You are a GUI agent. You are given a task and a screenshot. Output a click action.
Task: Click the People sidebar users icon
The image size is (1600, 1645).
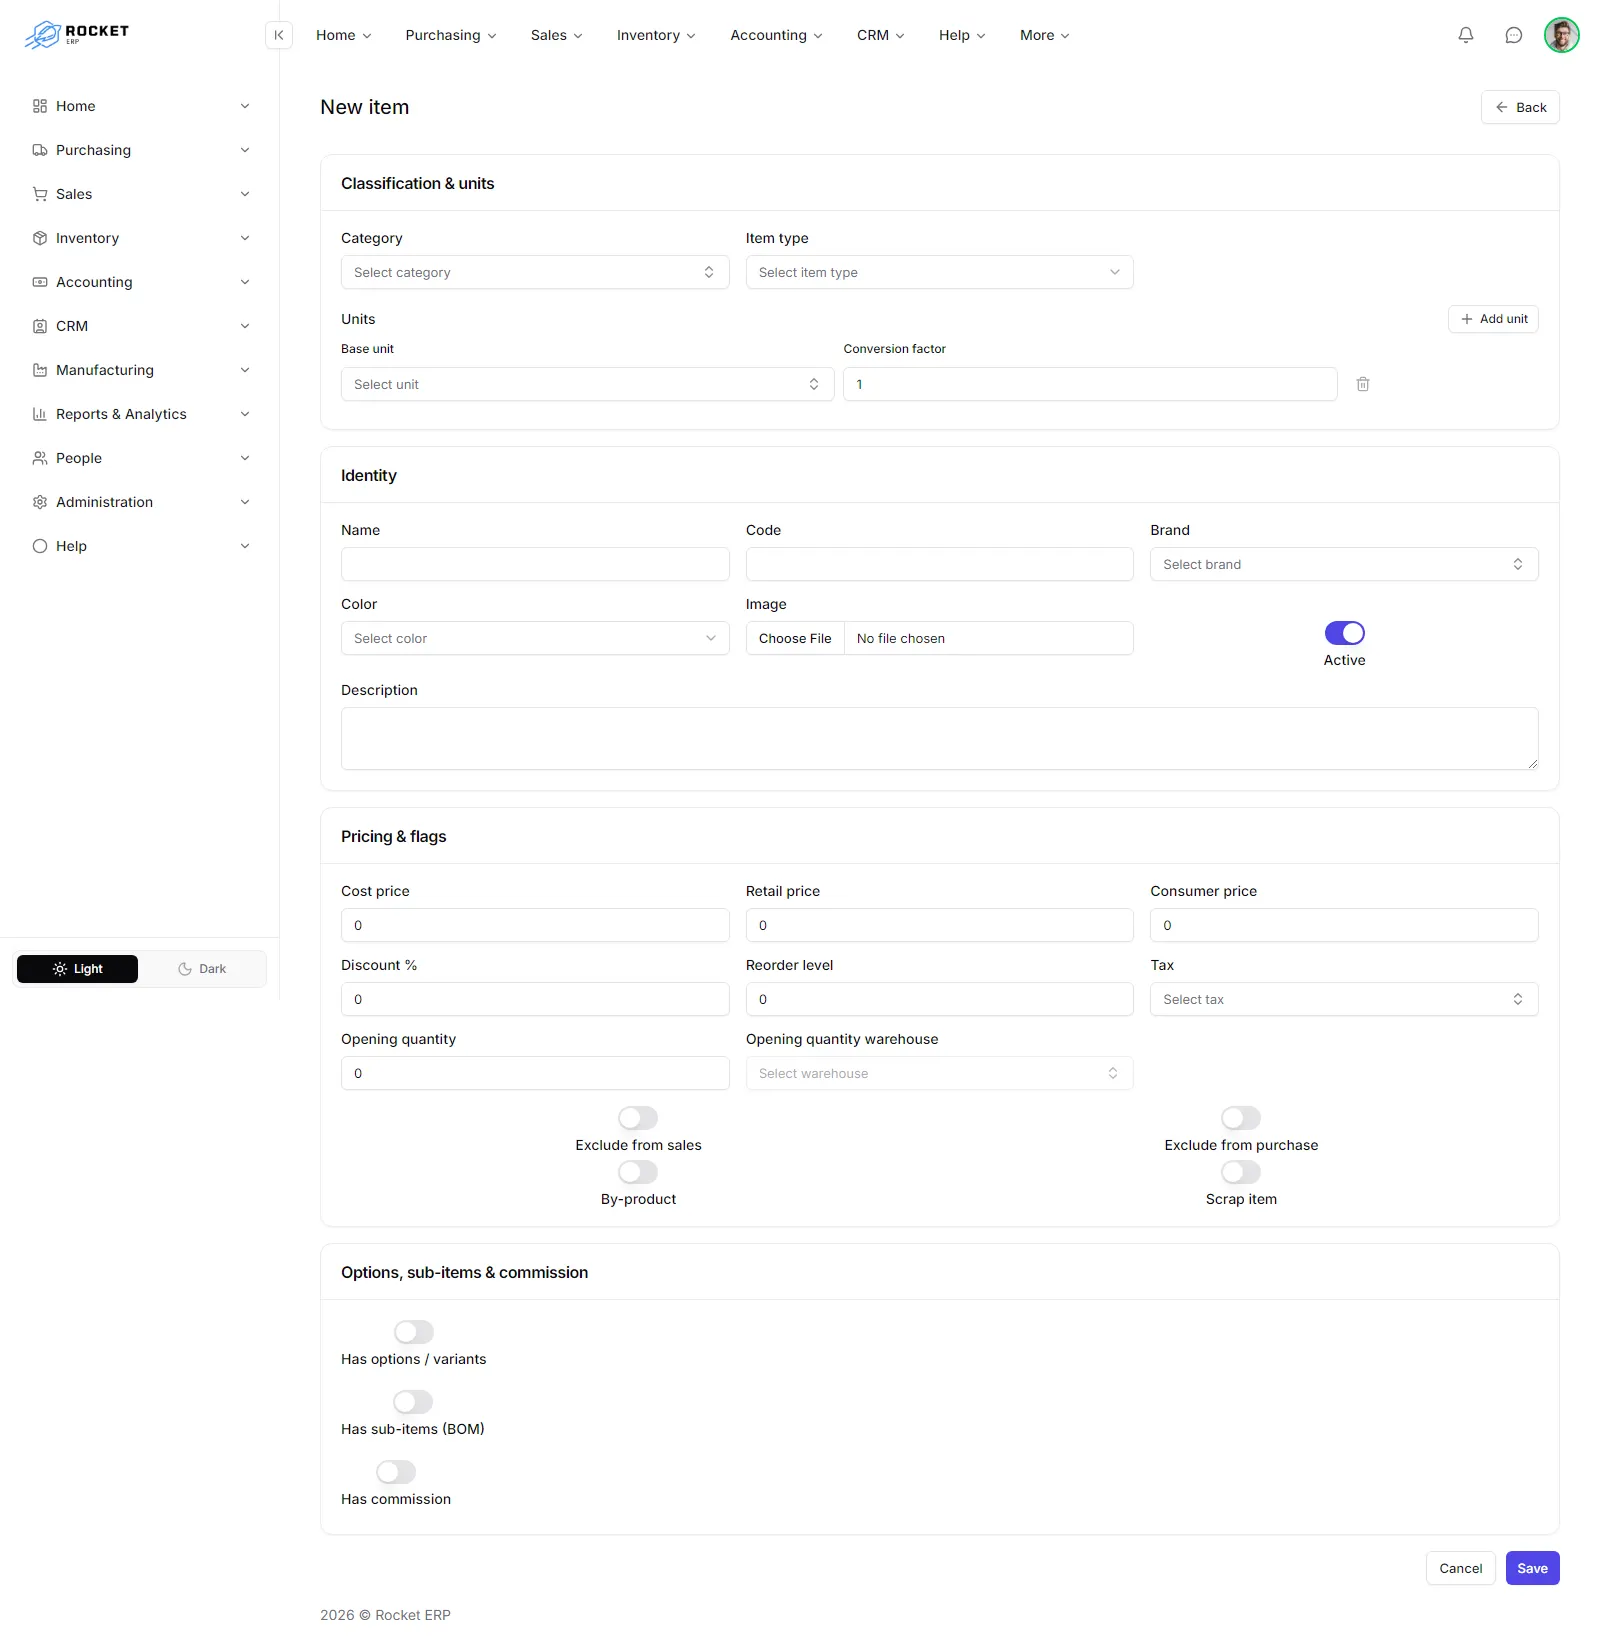[40, 458]
